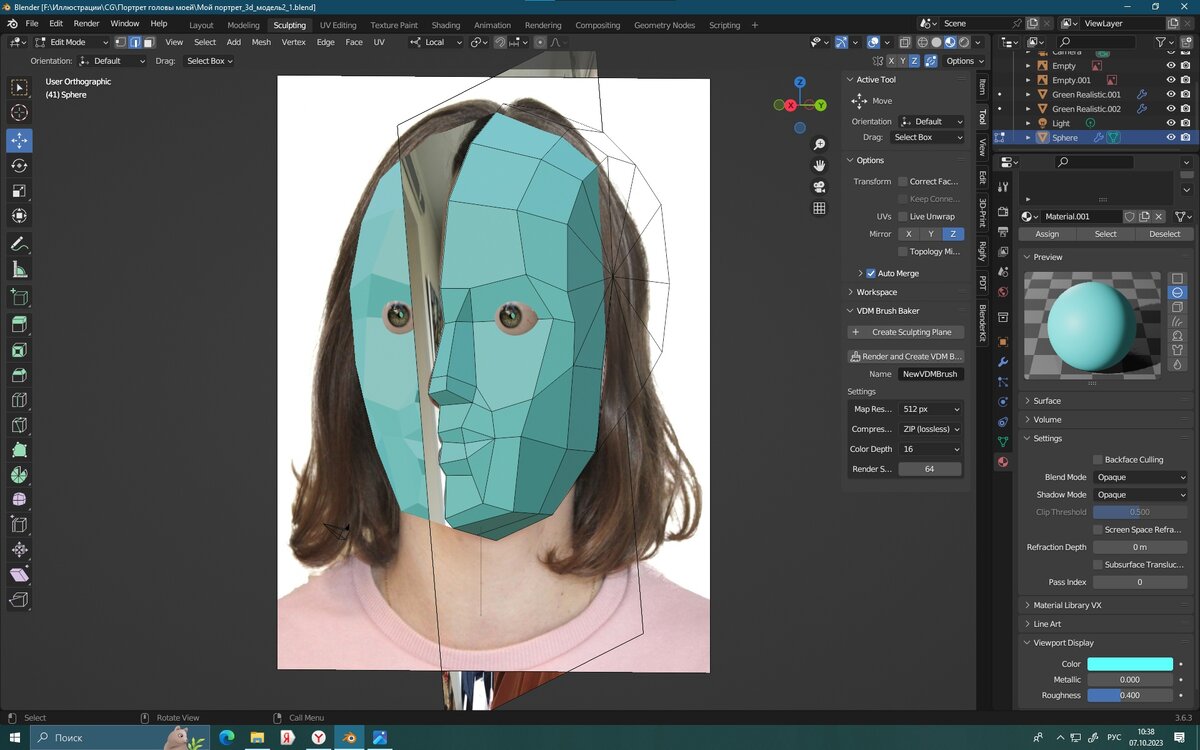
Task: Toggle the Topology Mirror checkbox
Action: (903, 251)
